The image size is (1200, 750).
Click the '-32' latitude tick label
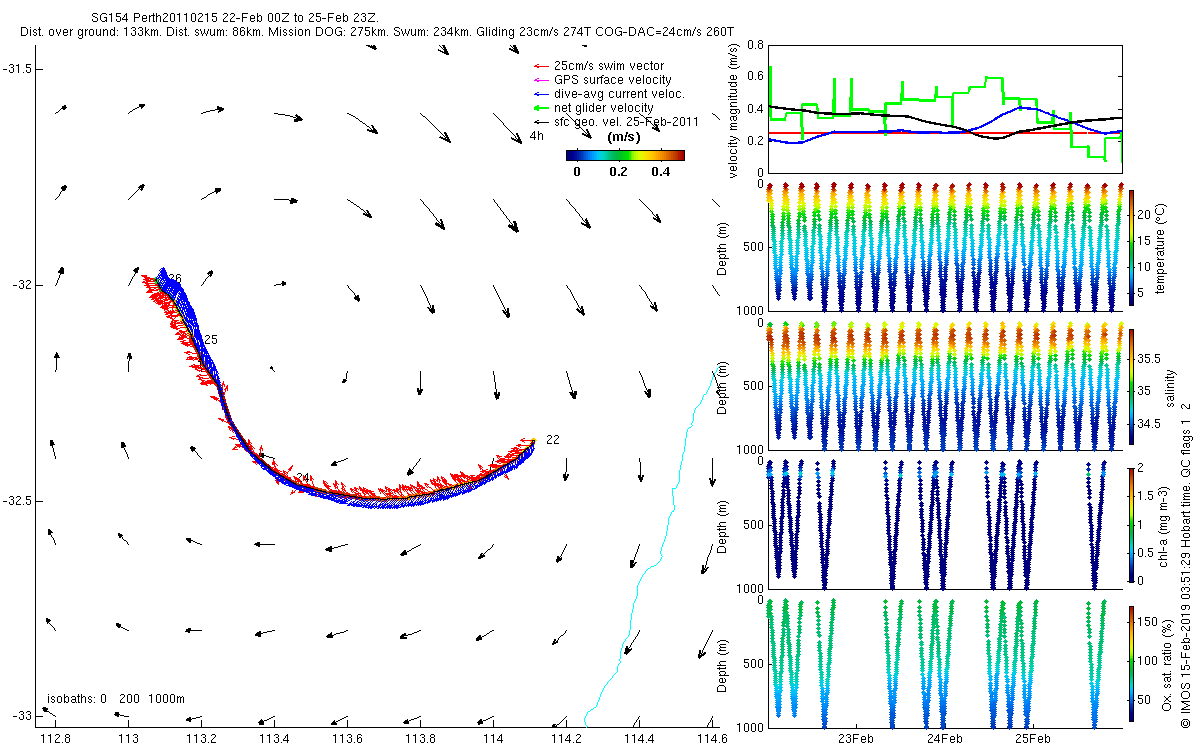[x=23, y=285]
